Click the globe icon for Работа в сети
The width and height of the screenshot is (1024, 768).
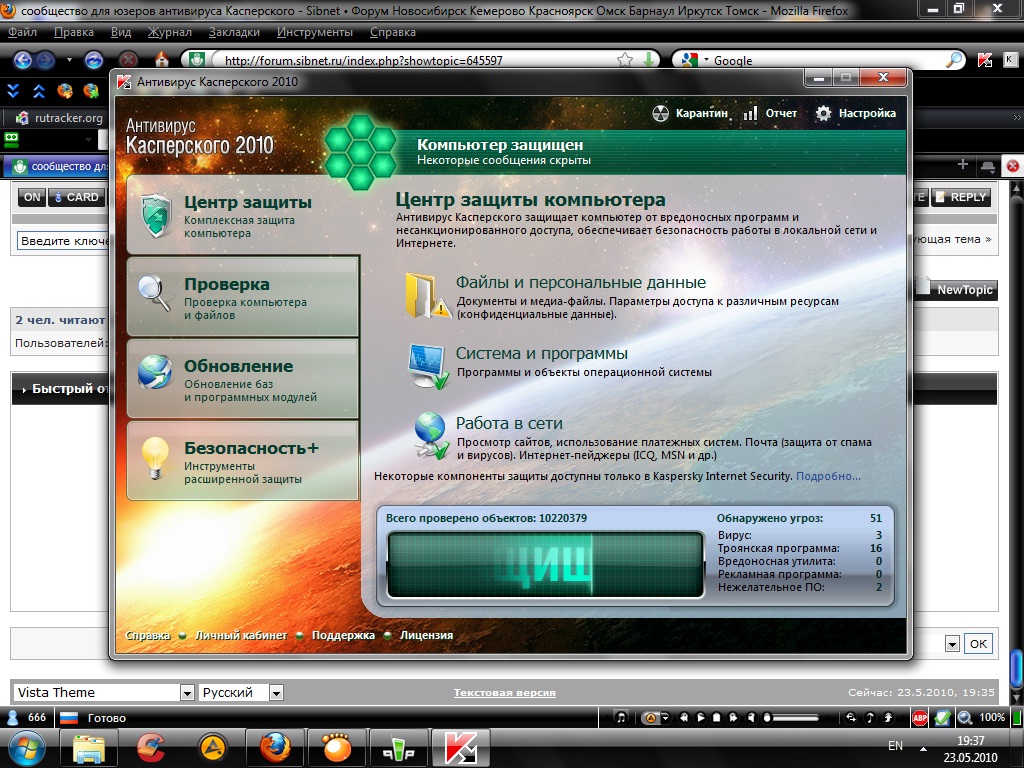(x=431, y=436)
